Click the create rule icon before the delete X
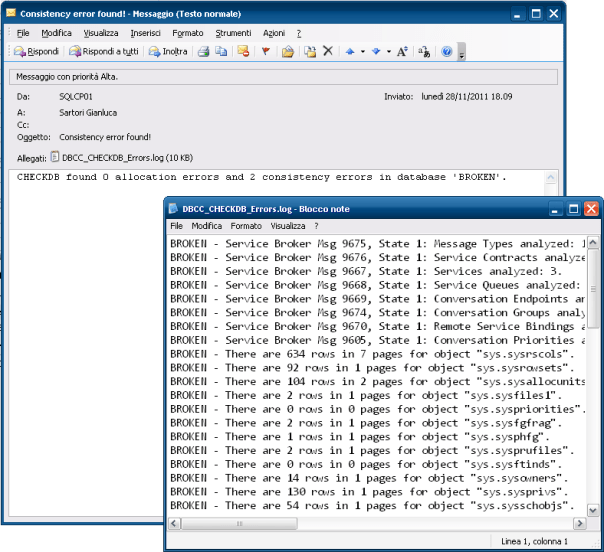This screenshot has width=604, height=552. click(x=310, y=51)
